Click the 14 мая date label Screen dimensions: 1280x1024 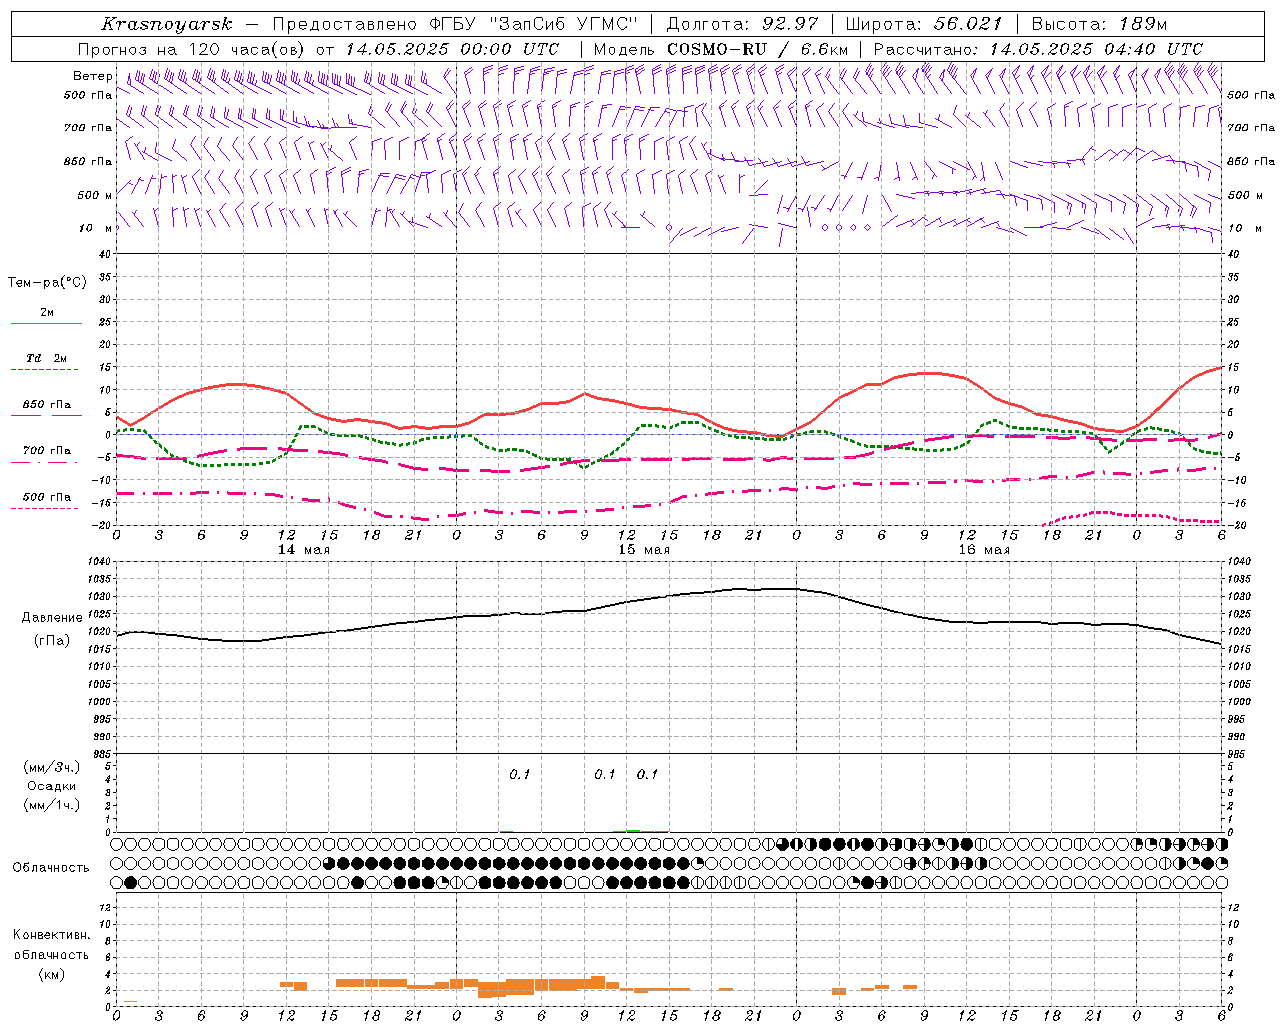click(303, 550)
